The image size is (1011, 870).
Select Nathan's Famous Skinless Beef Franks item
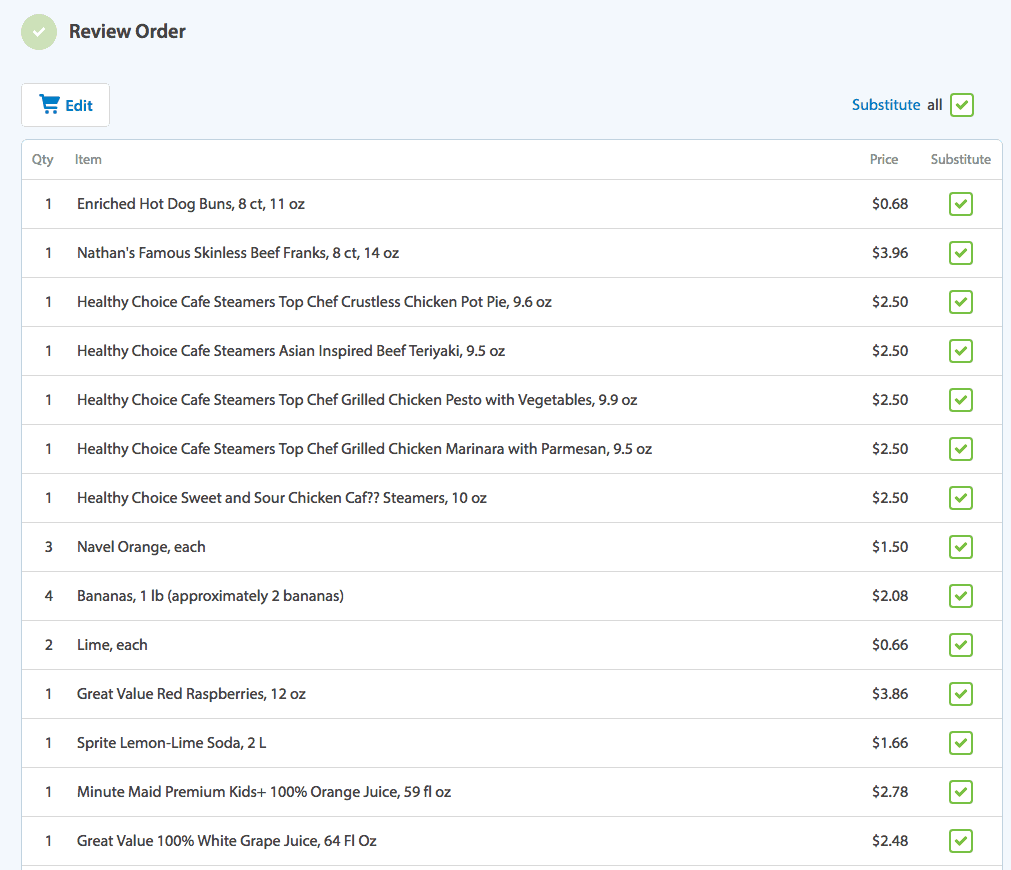(238, 253)
